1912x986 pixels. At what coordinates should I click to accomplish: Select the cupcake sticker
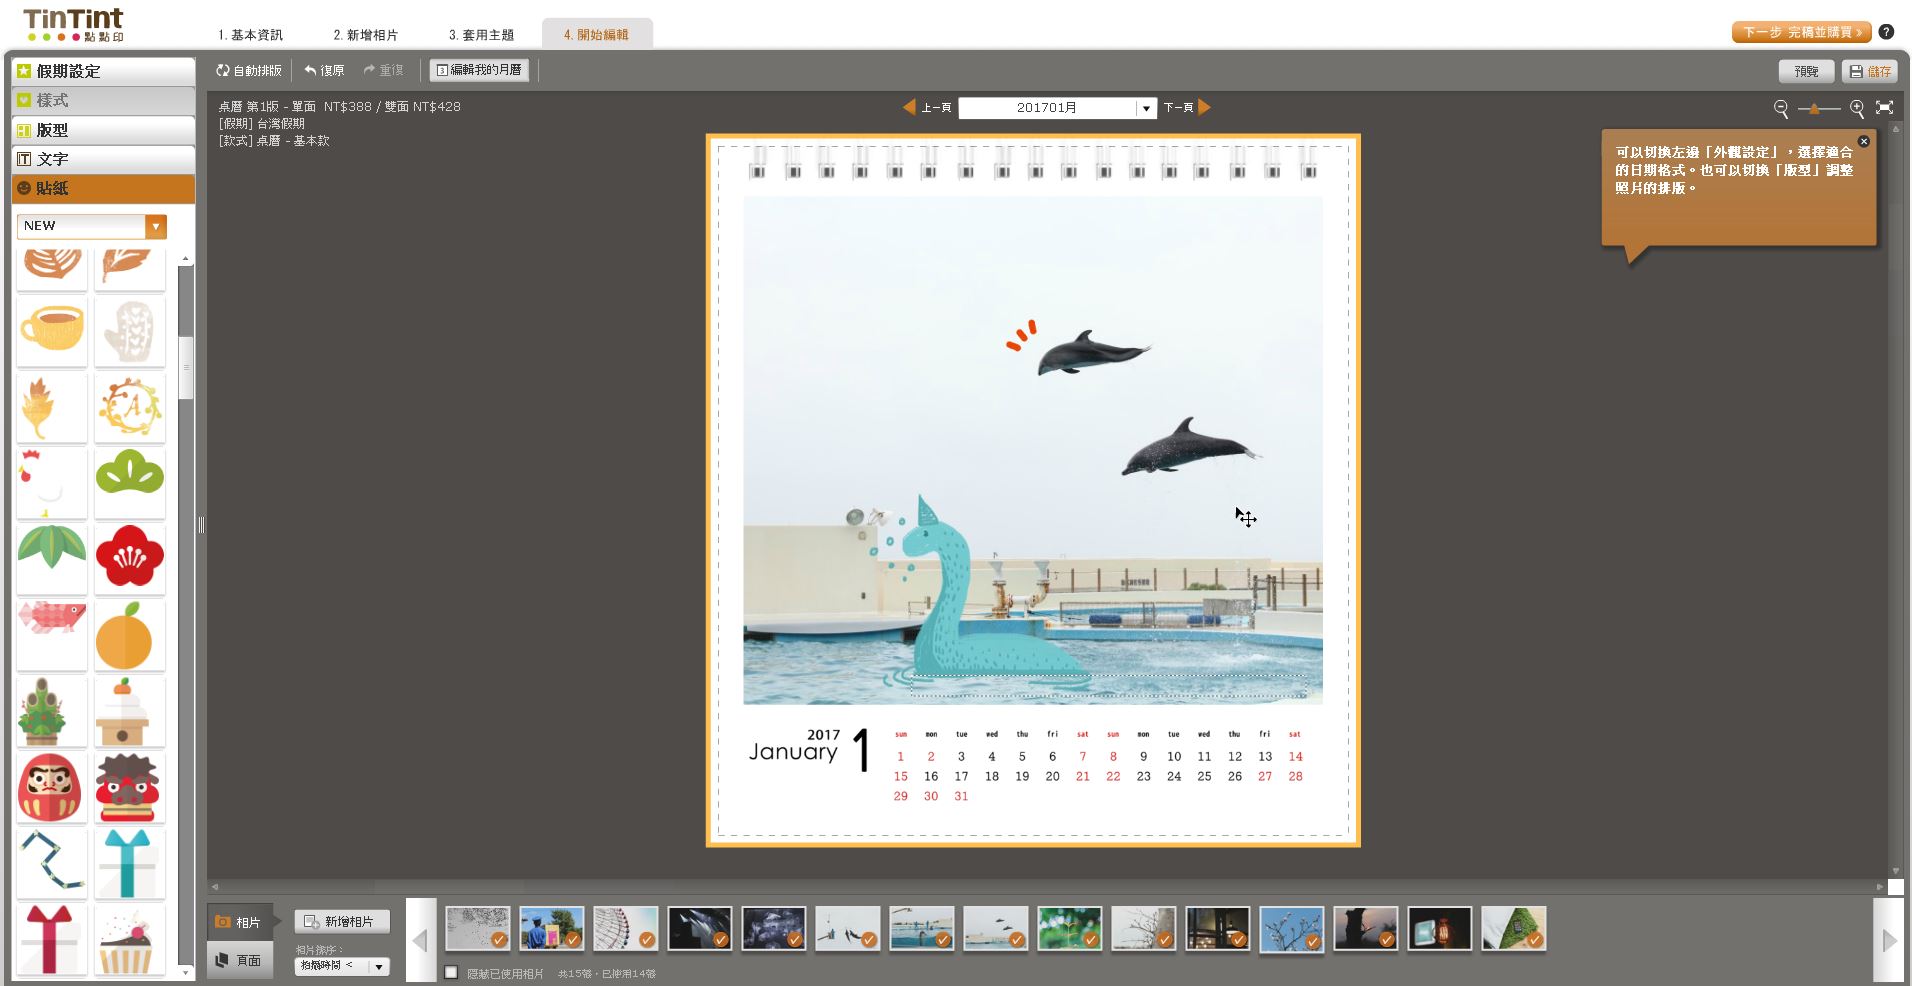point(130,939)
